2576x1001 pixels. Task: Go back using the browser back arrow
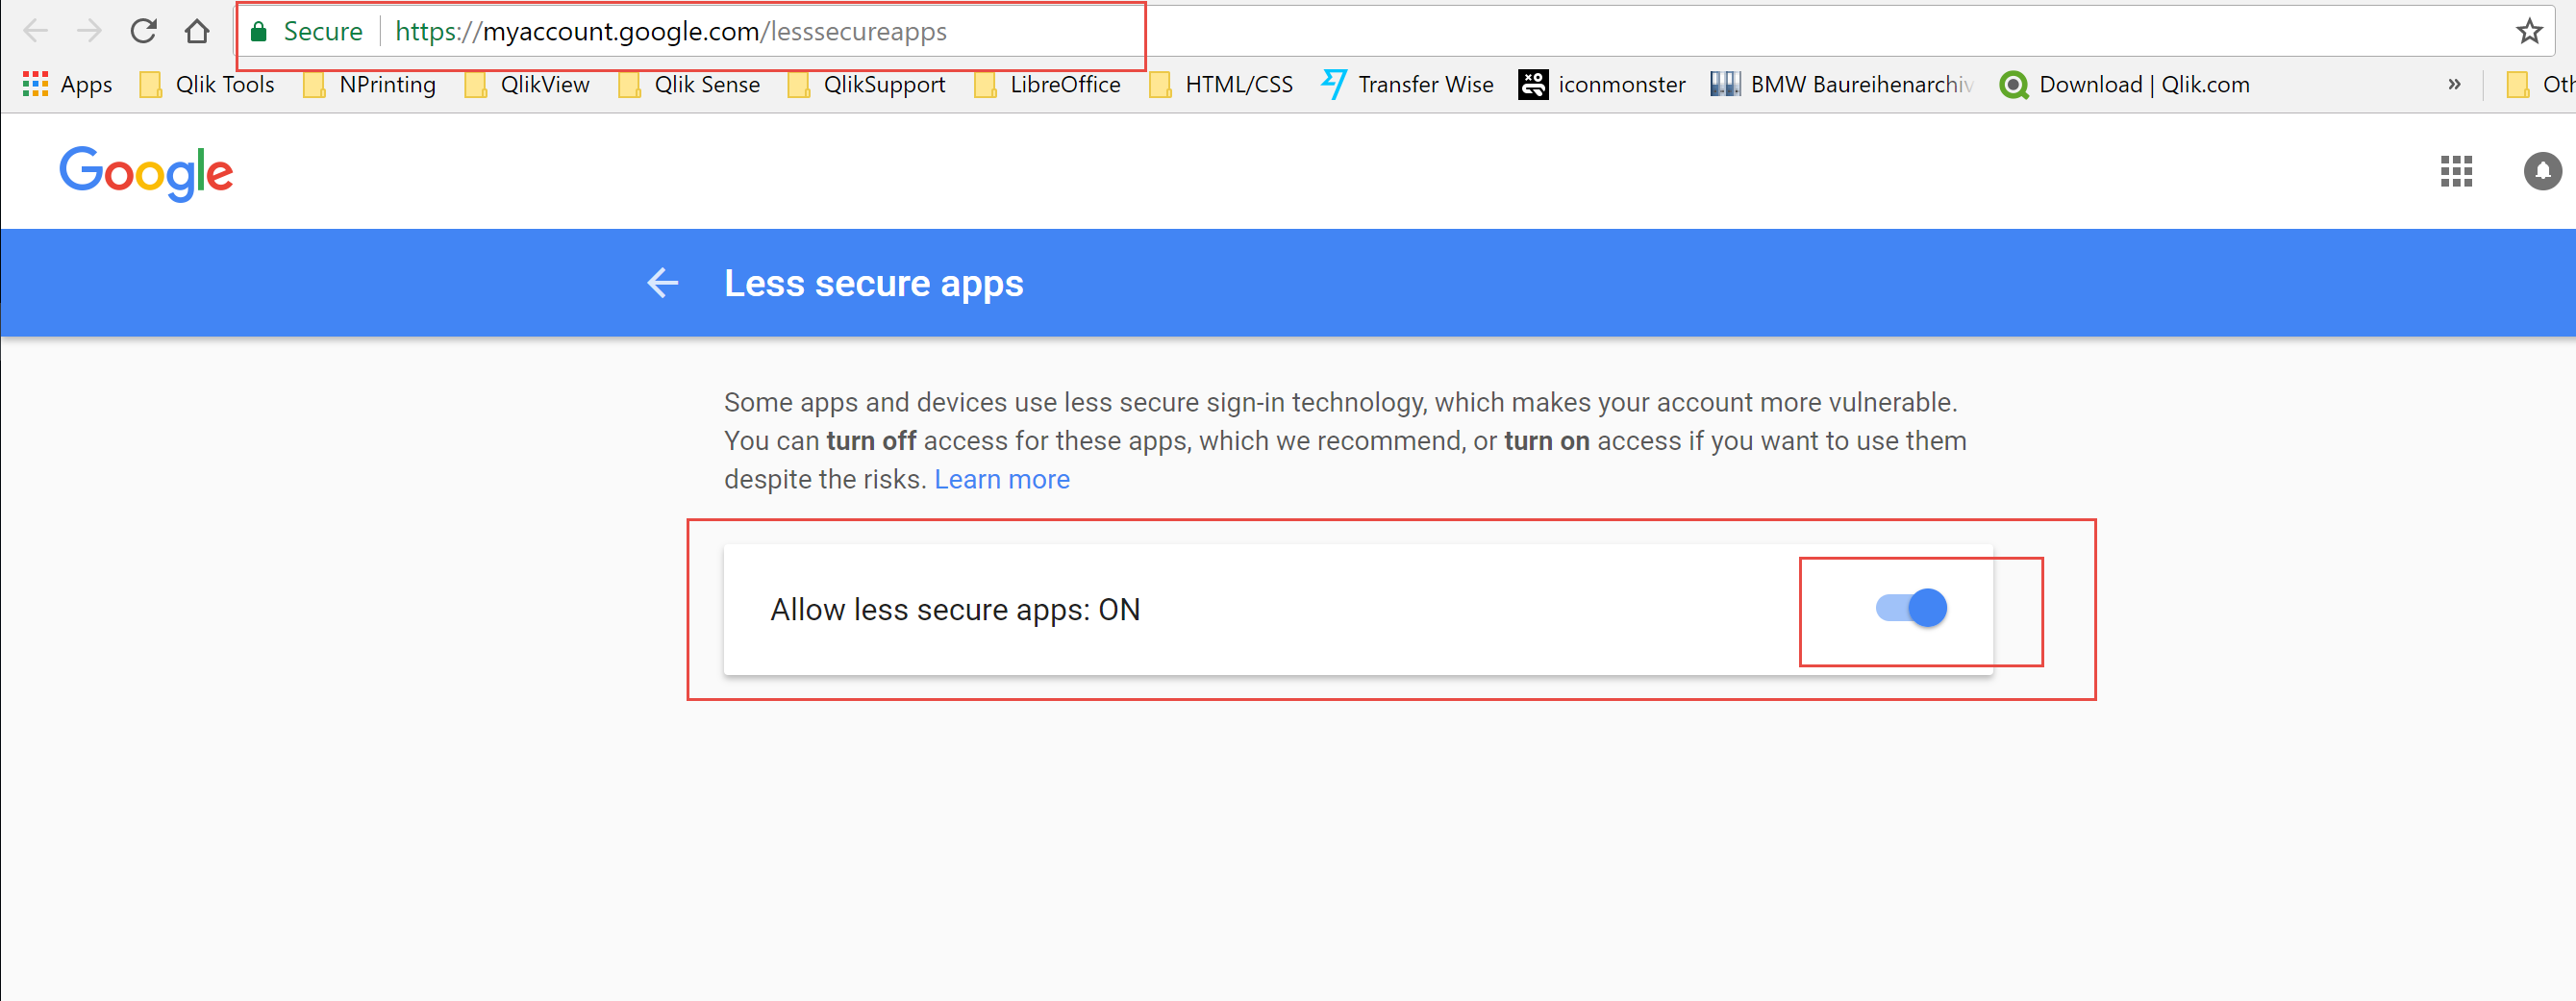(36, 31)
